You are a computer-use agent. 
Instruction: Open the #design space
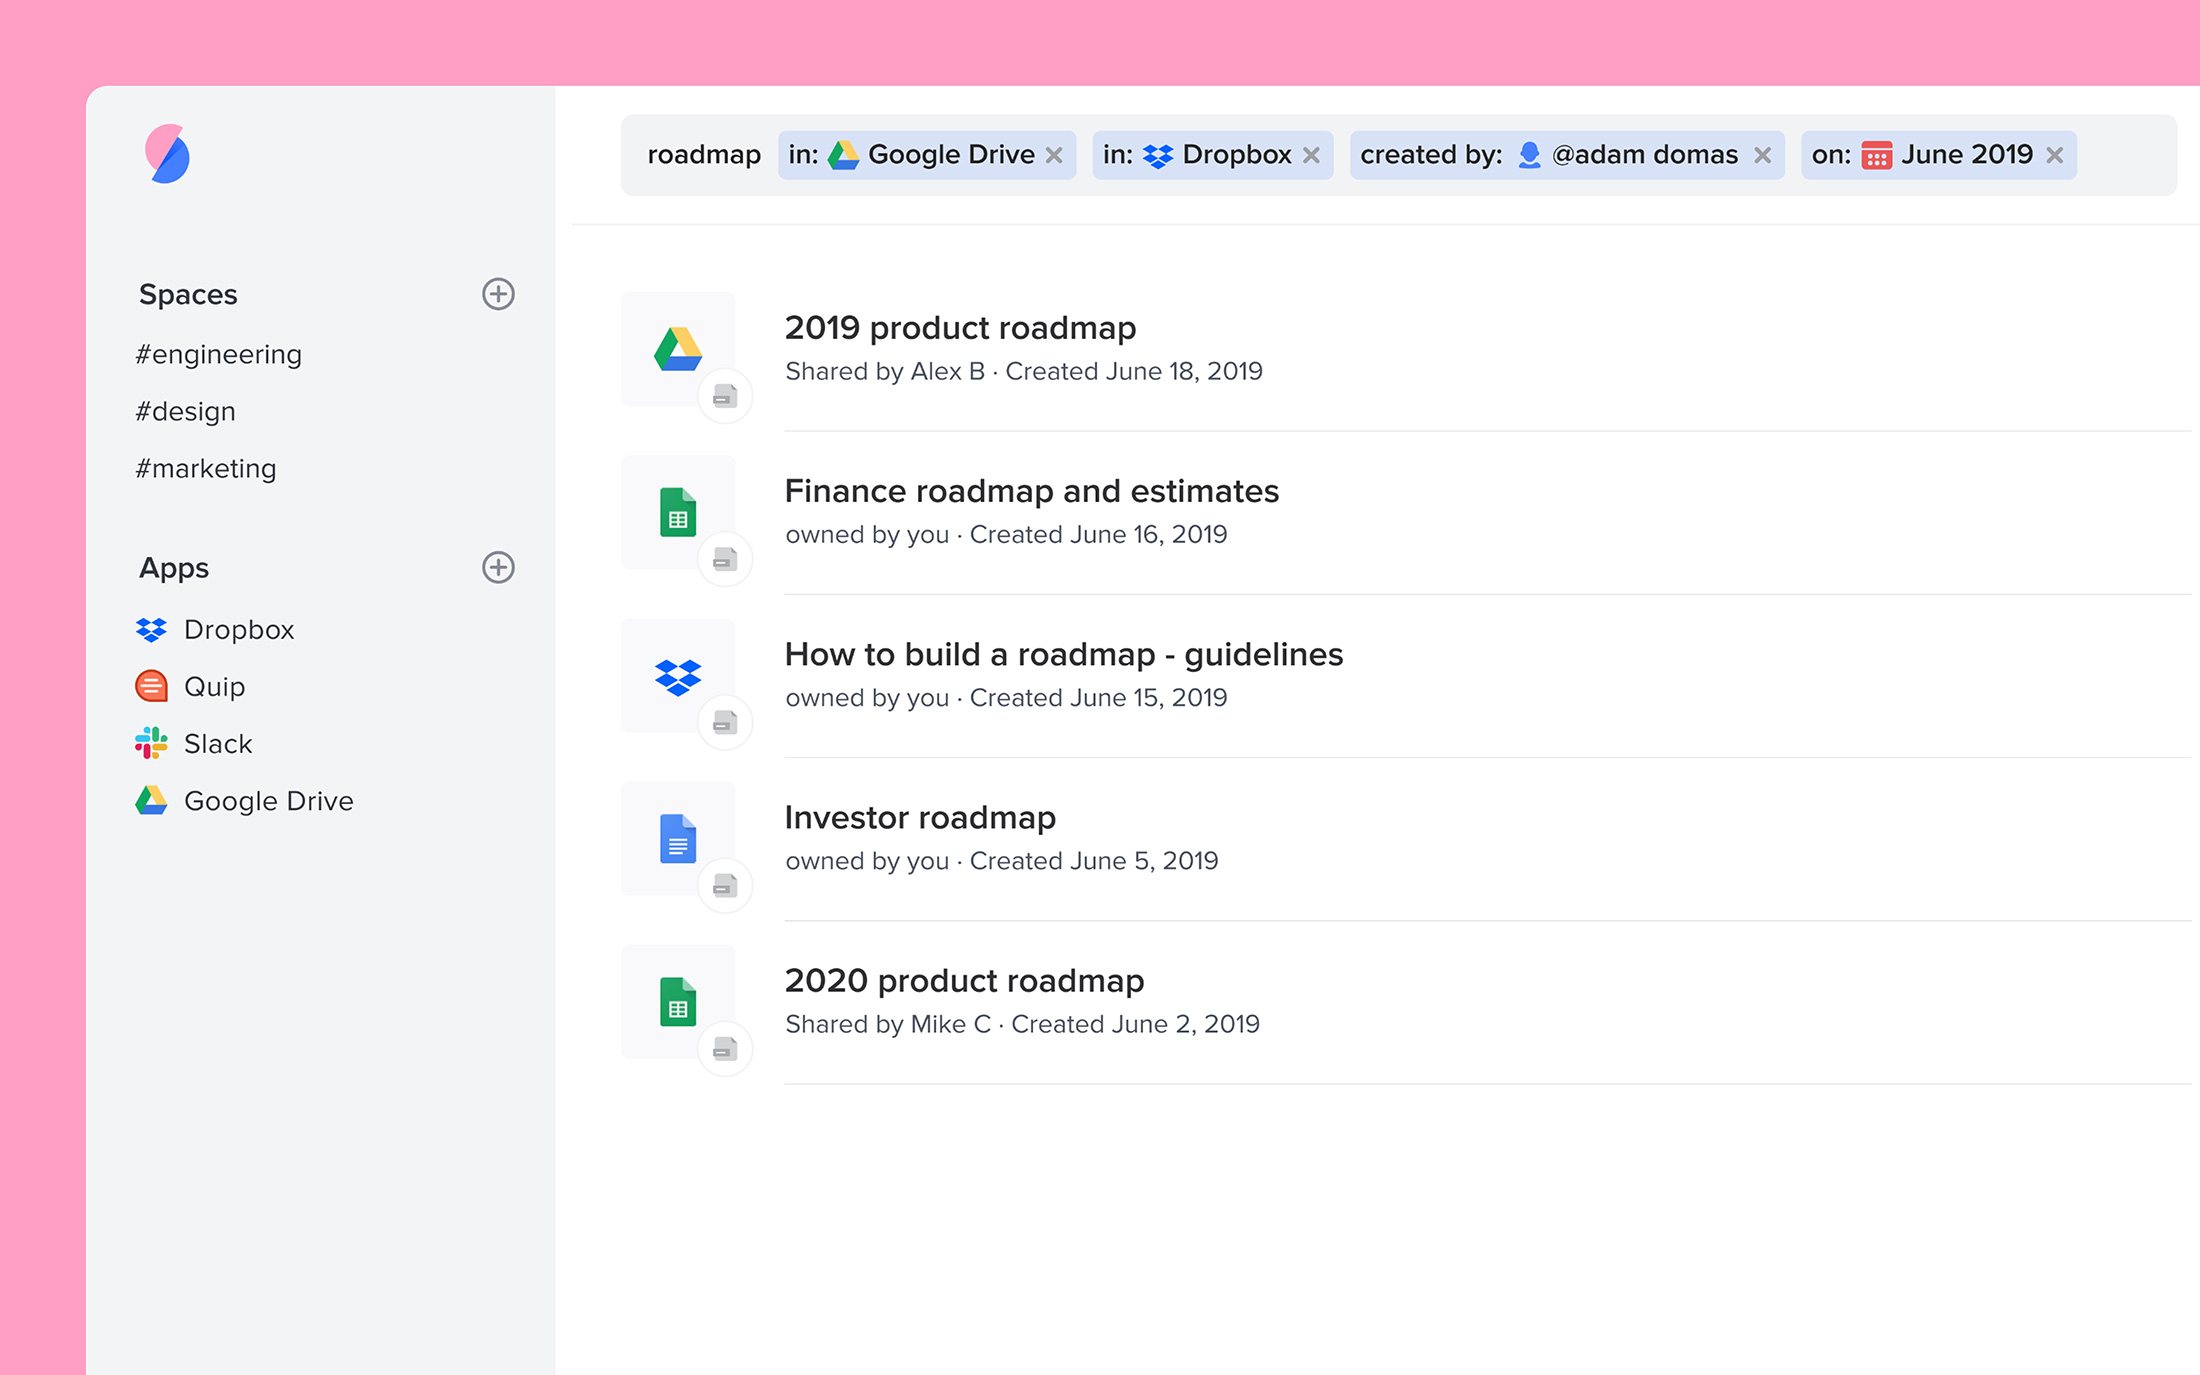pos(185,411)
